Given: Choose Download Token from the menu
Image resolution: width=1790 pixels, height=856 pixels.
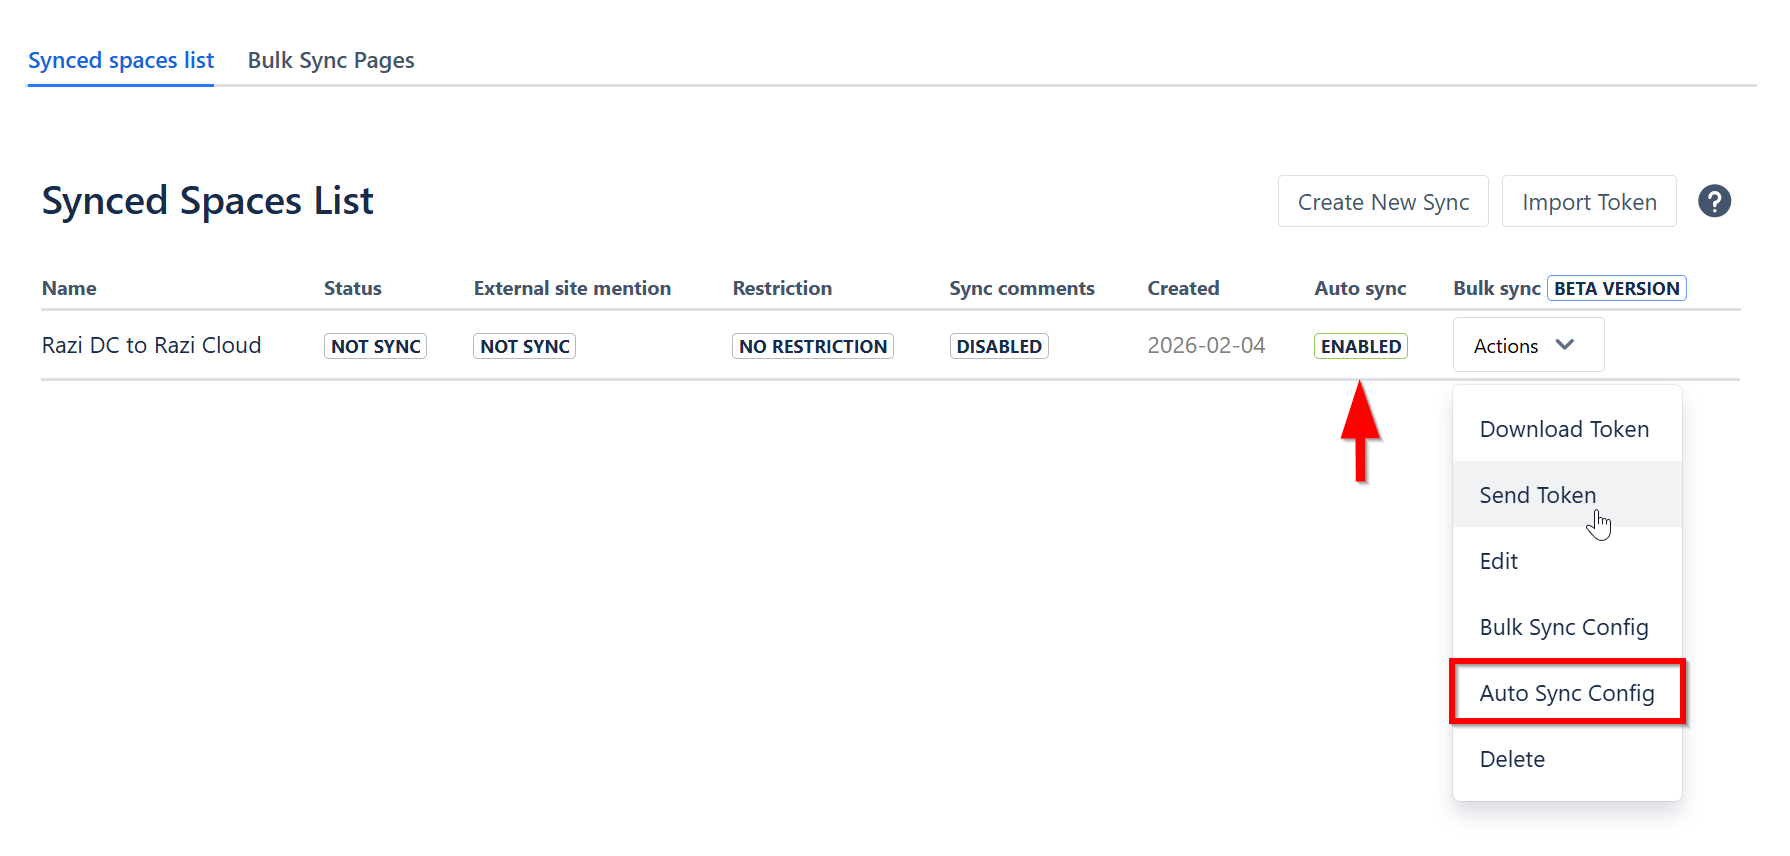Looking at the screenshot, I should point(1564,429).
